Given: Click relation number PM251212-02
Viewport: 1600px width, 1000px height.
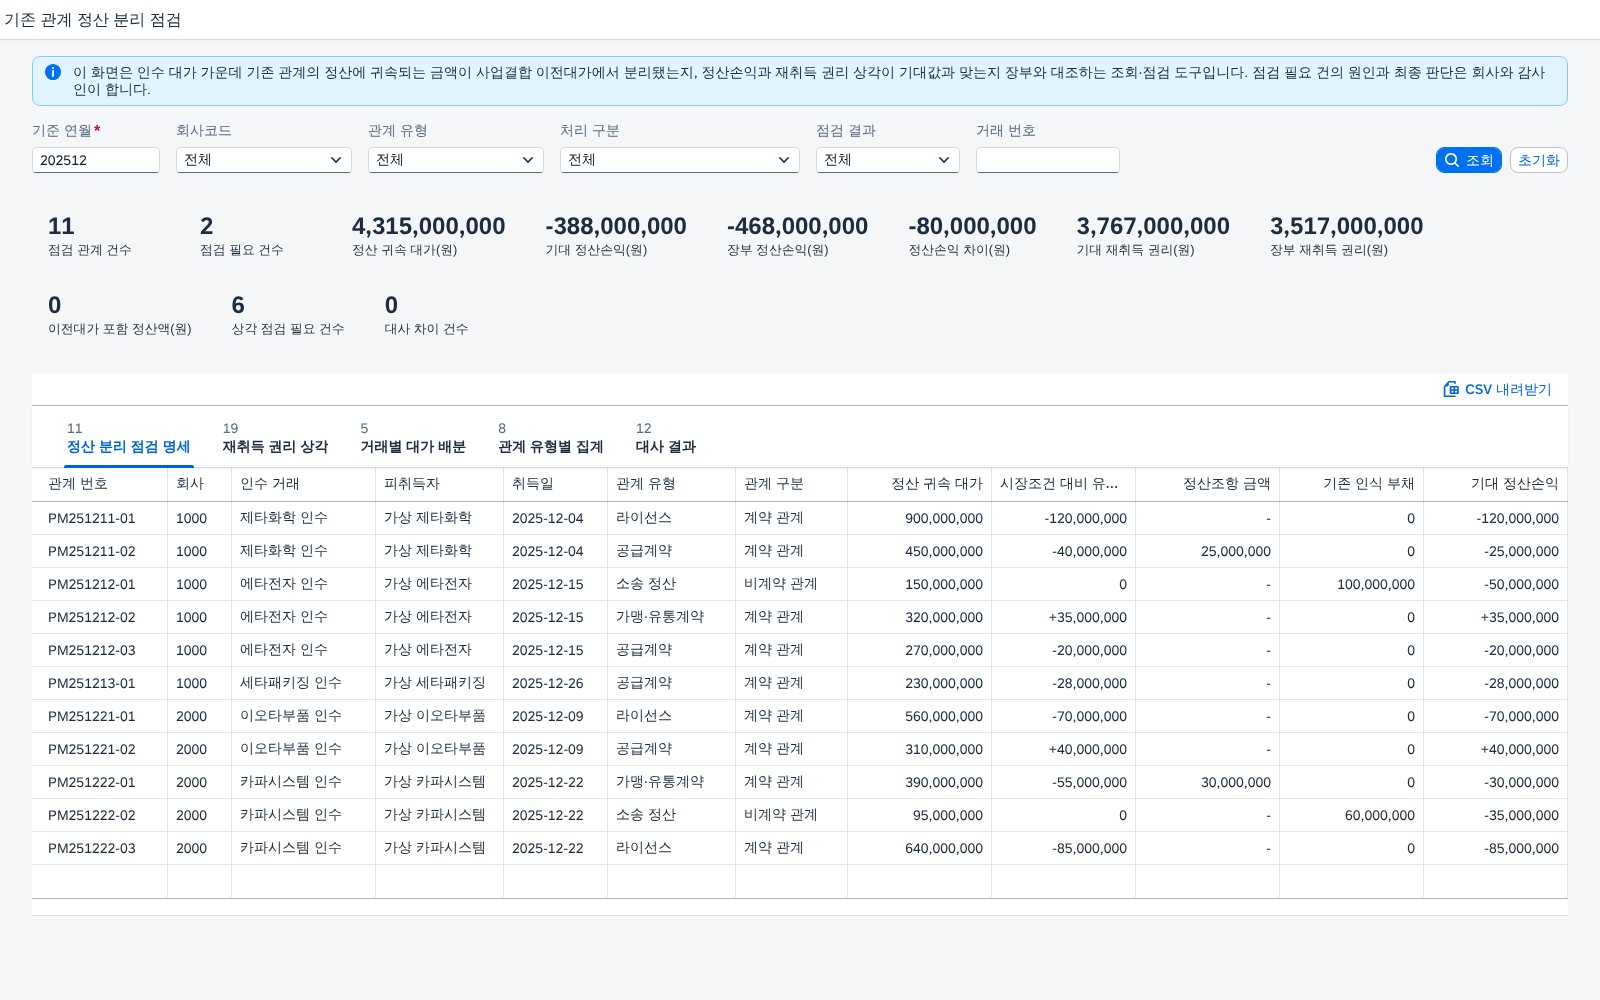Looking at the screenshot, I should 92,617.
